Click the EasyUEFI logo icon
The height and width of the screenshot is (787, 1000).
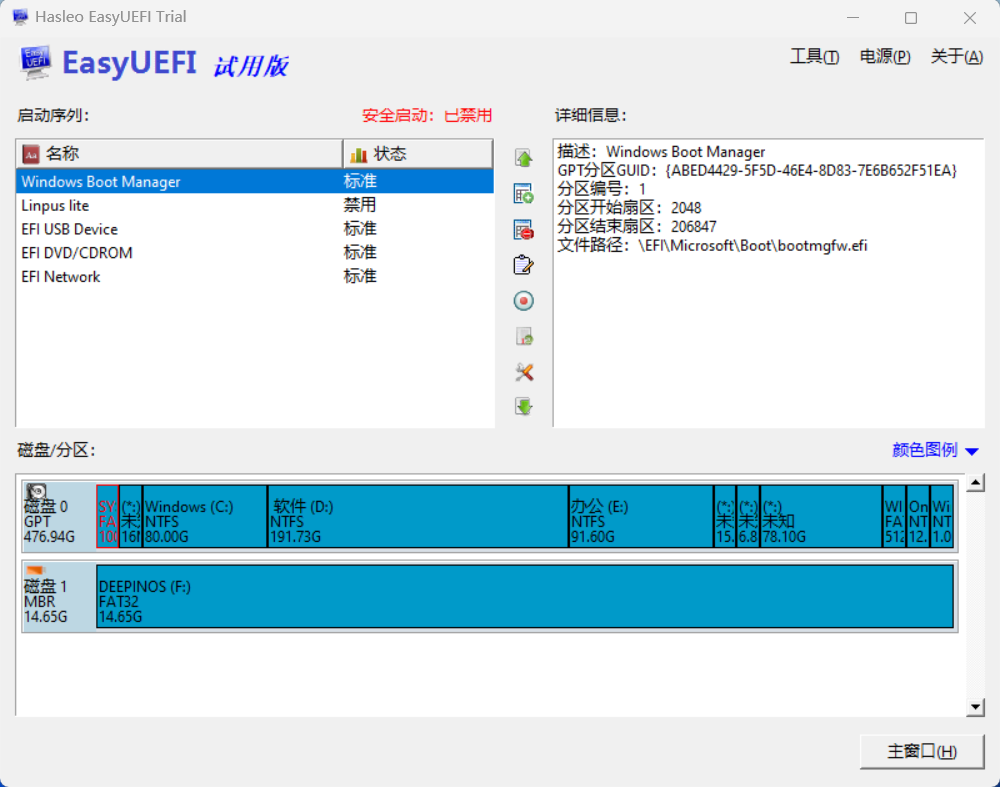click(36, 63)
